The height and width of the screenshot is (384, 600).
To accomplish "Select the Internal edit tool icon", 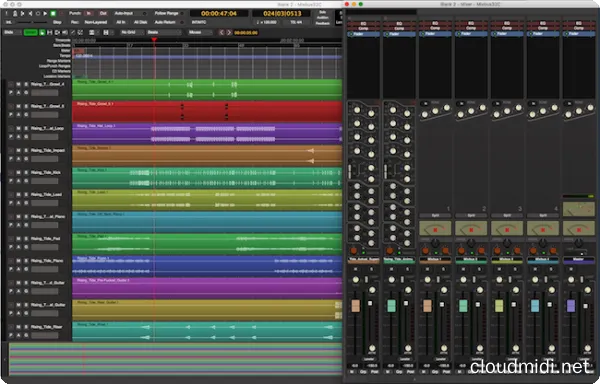I will click(x=80, y=33).
